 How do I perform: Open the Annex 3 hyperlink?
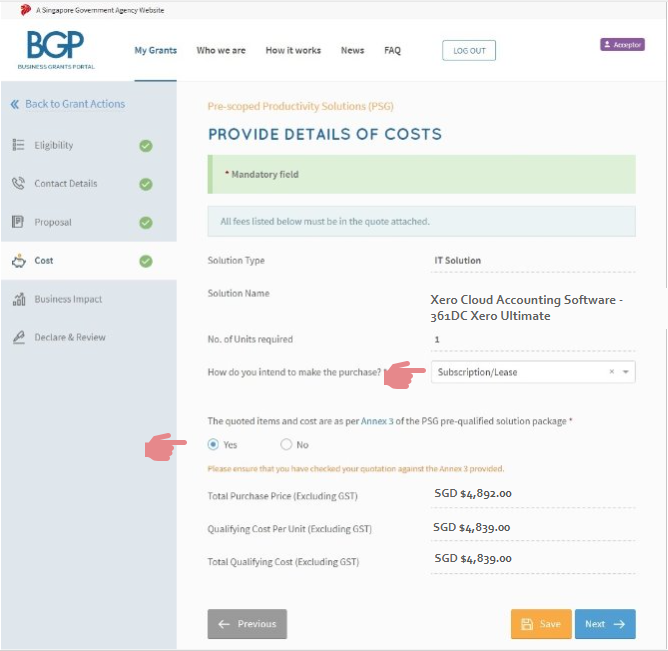click(377, 421)
